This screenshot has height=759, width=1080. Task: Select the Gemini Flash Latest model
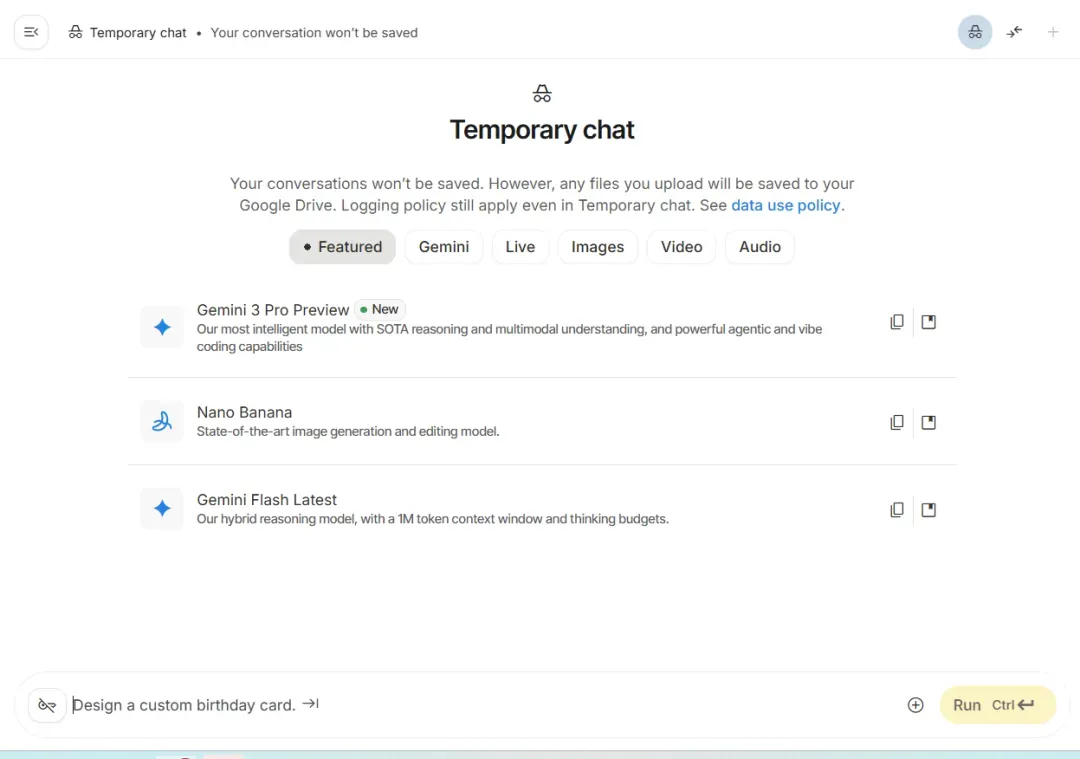click(x=542, y=508)
